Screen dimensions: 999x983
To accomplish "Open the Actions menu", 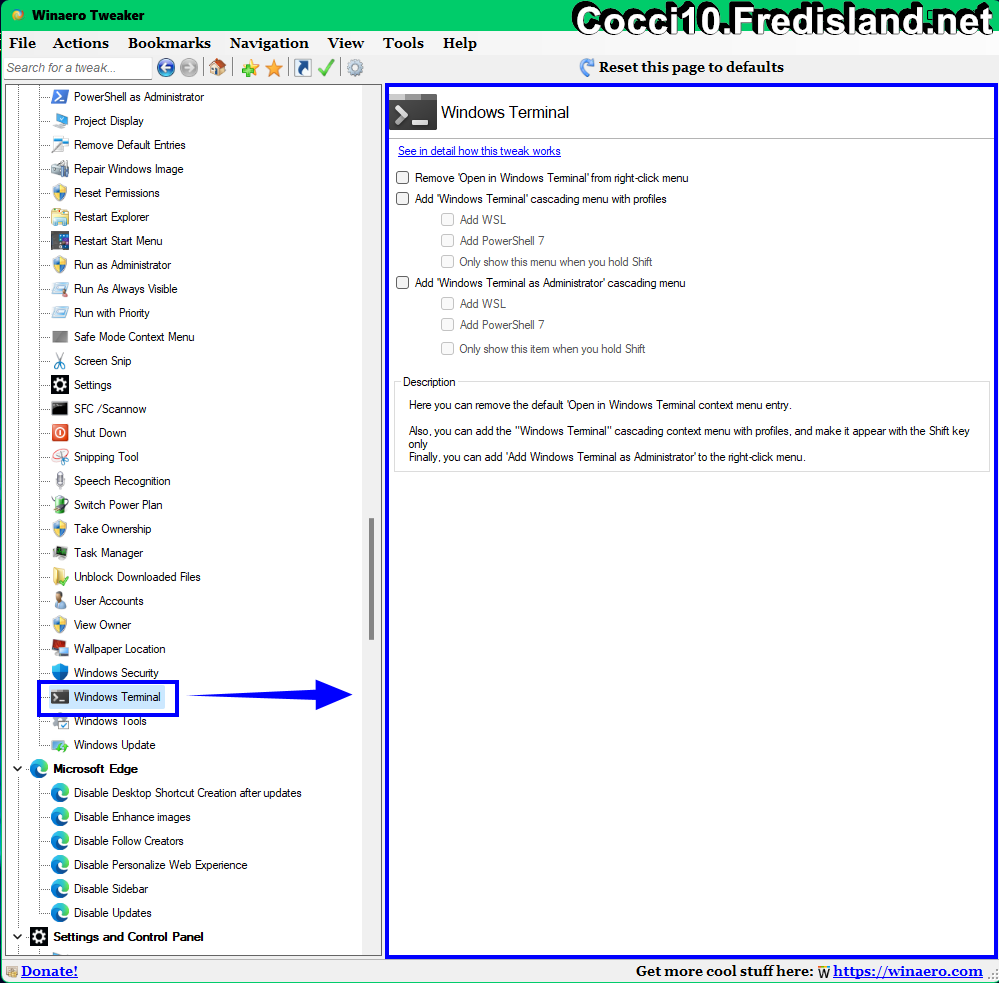I will pos(80,43).
